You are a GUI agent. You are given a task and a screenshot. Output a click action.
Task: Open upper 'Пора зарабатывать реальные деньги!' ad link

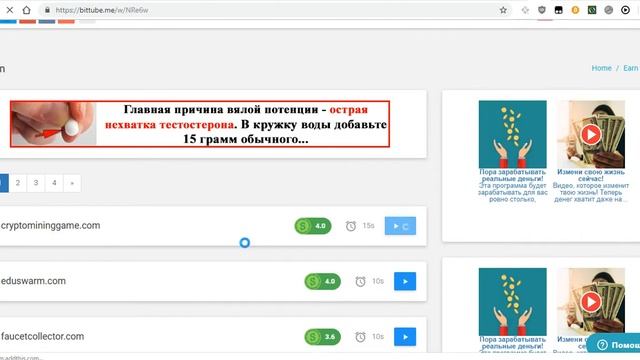tap(513, 176)
